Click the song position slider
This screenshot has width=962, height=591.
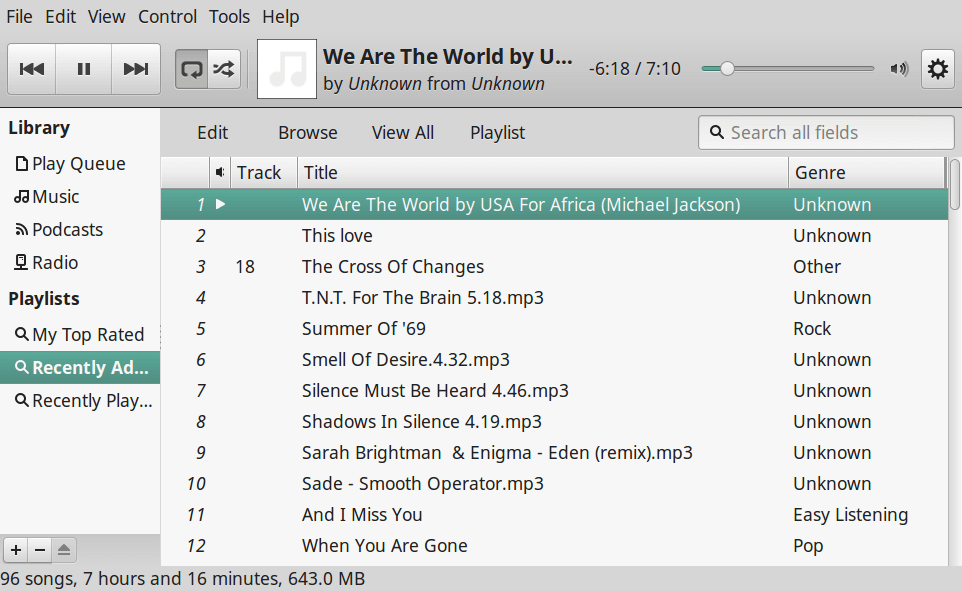pos(787,69)
